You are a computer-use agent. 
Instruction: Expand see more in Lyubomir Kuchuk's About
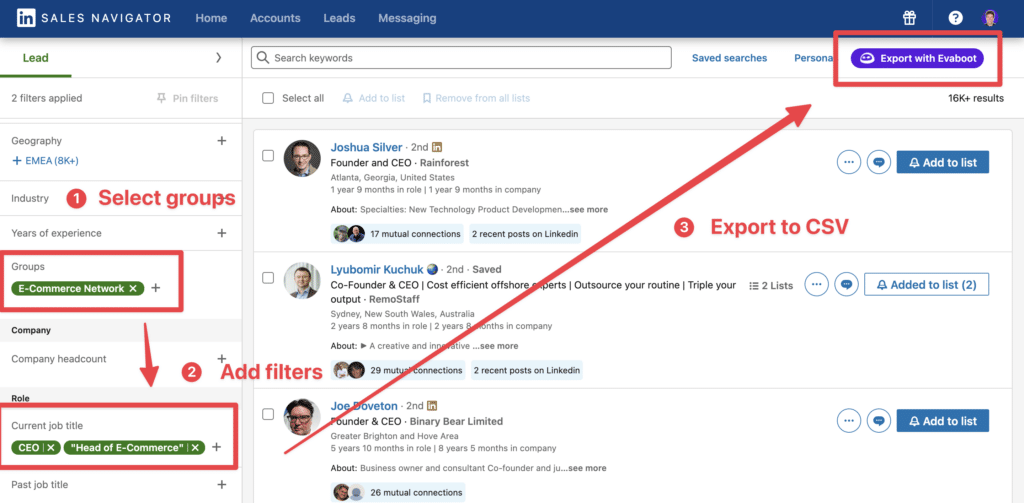coord(498,346)
